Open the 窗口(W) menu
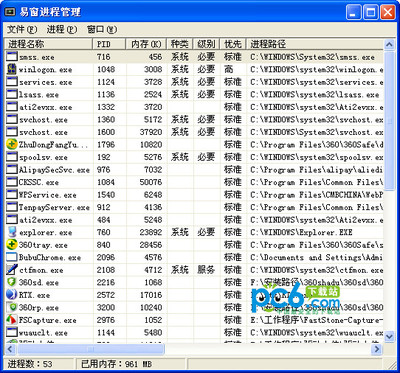Image resolution: width=400 pixels, height=373 pixels. click(102, 29)
